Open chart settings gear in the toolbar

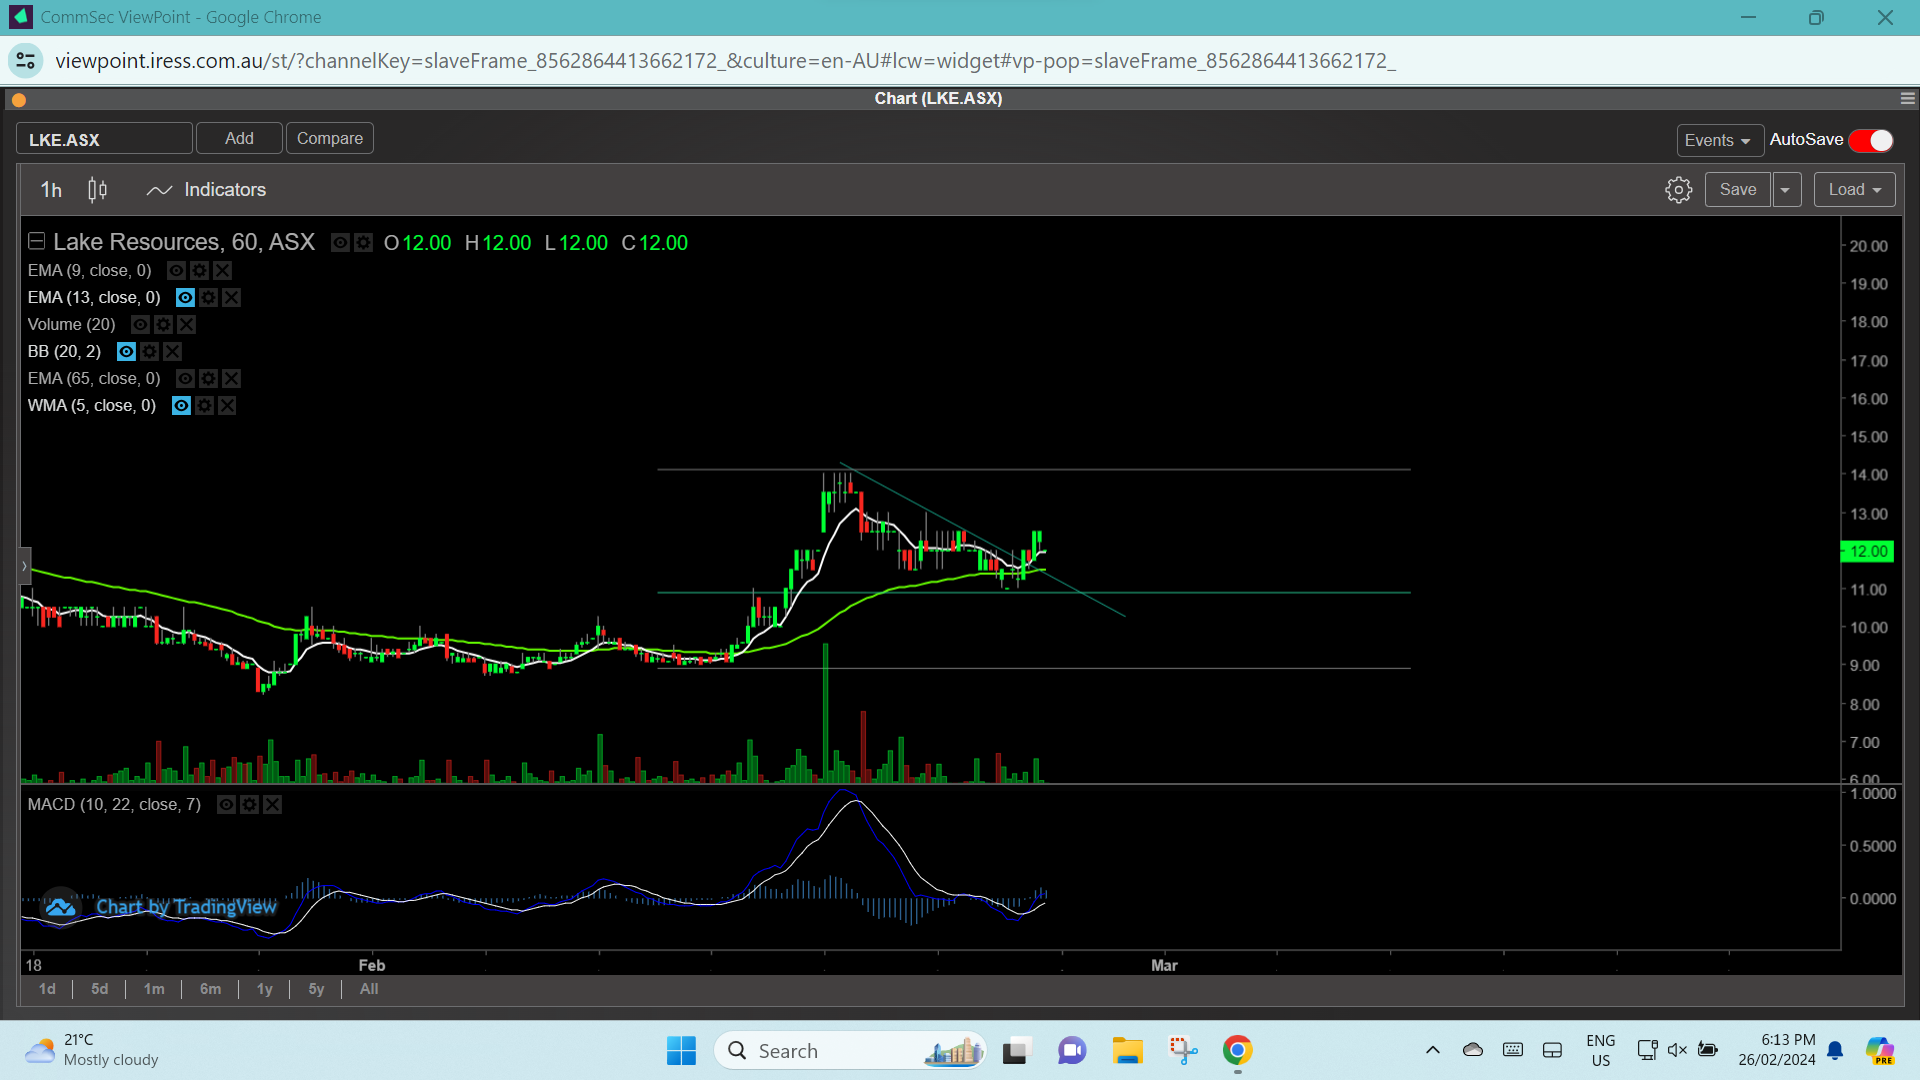(x=1678, y=190)
